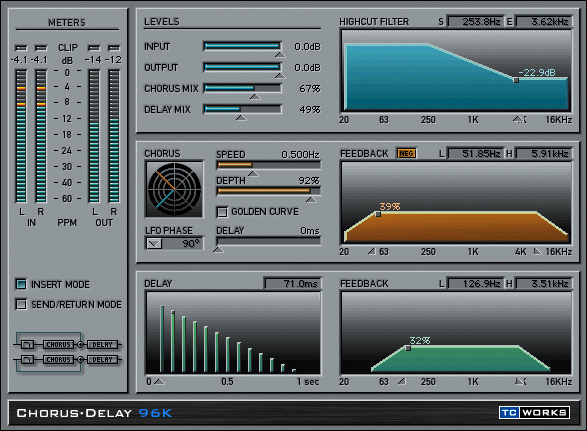This screenshot has height=431, width=587.
Task: Click left output clip indicator
Action: click(94, 48)
